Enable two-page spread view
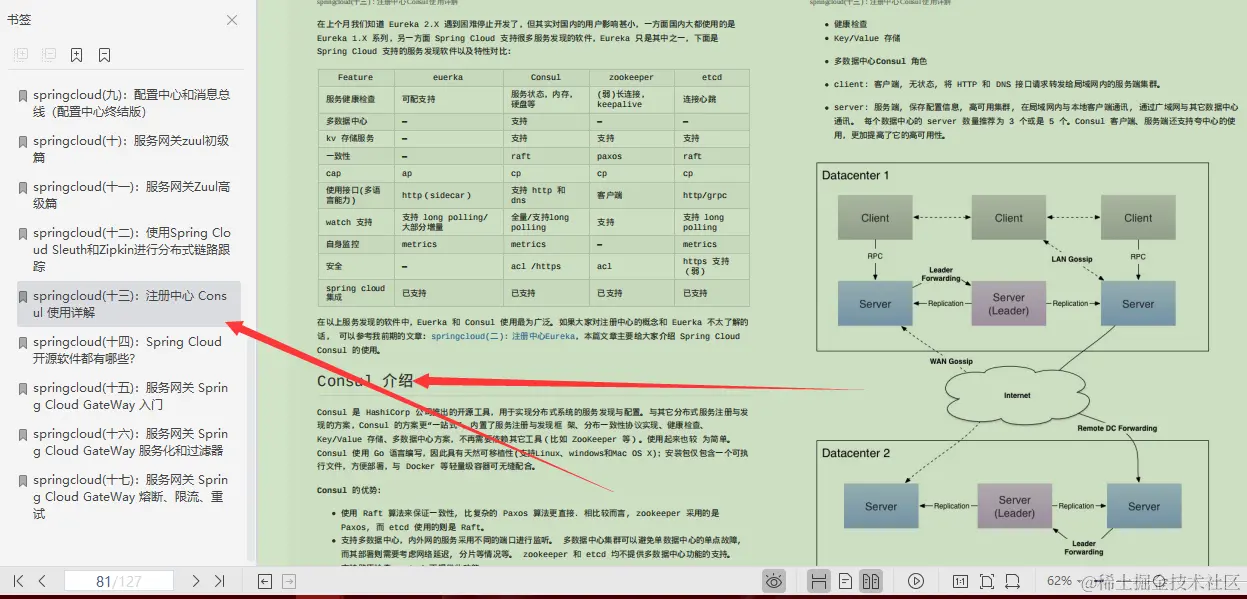This screenshot has height=599, width=1247. (x=871, y=580)
